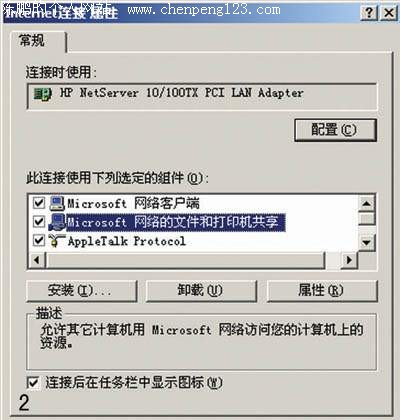
Task: Toggle the 网络的文件和打印机共享 checkbox
Action: click(x=39, y=221)
